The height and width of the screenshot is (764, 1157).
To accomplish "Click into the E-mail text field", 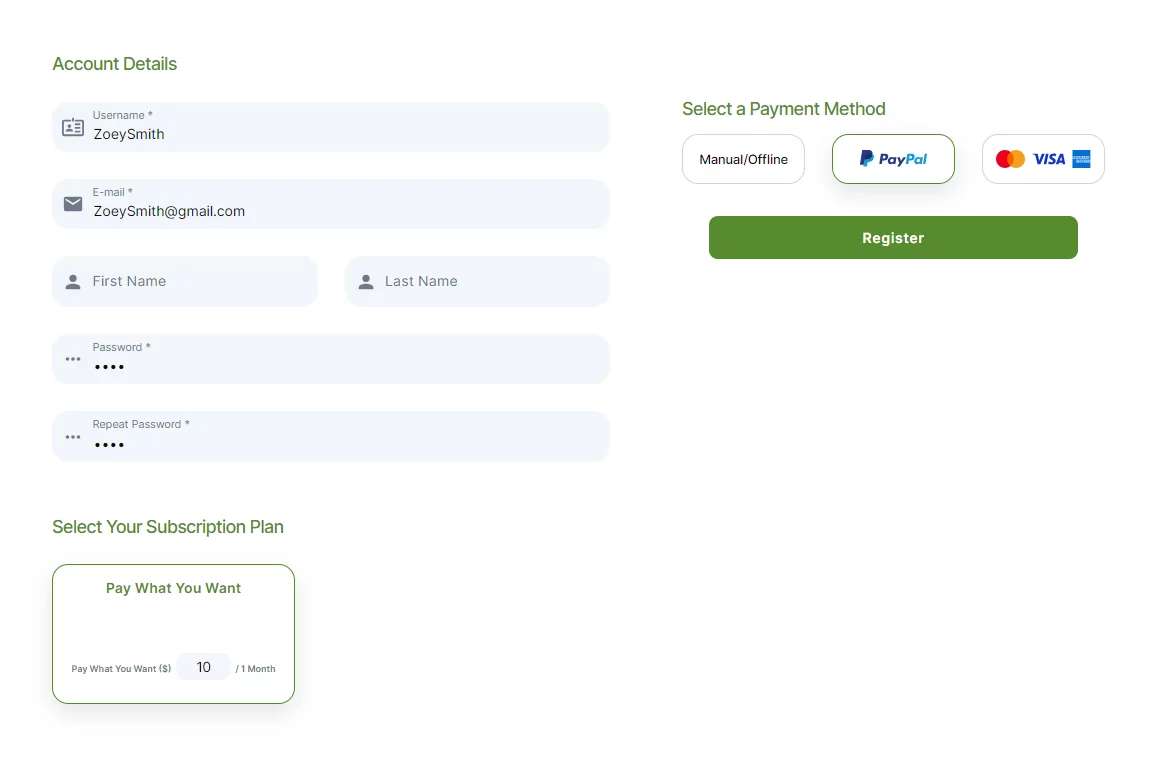I will pyautogui.click(x=340, y=211).
